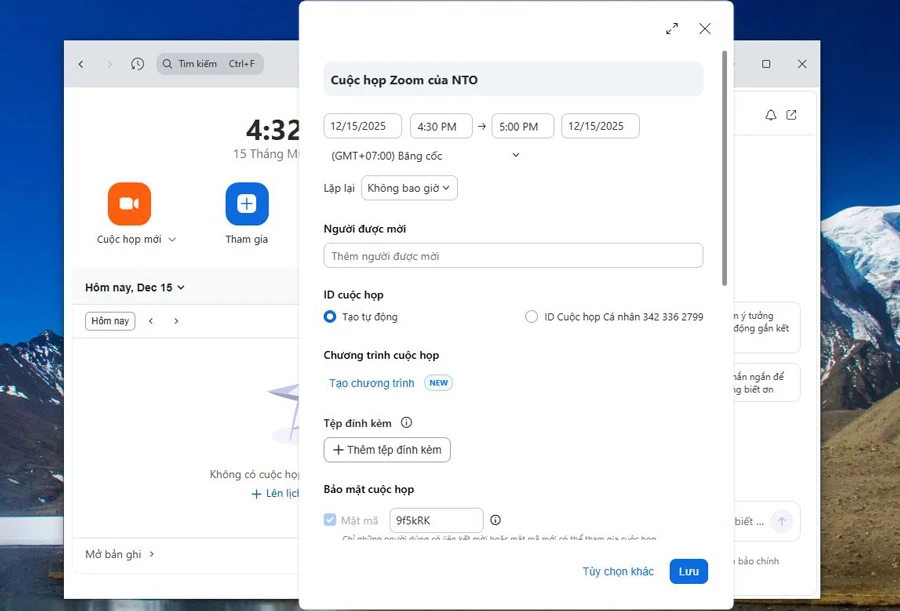Click the info icon beside the passcode field
Screen dimensions: 900x611
click(x=496, y=519)
